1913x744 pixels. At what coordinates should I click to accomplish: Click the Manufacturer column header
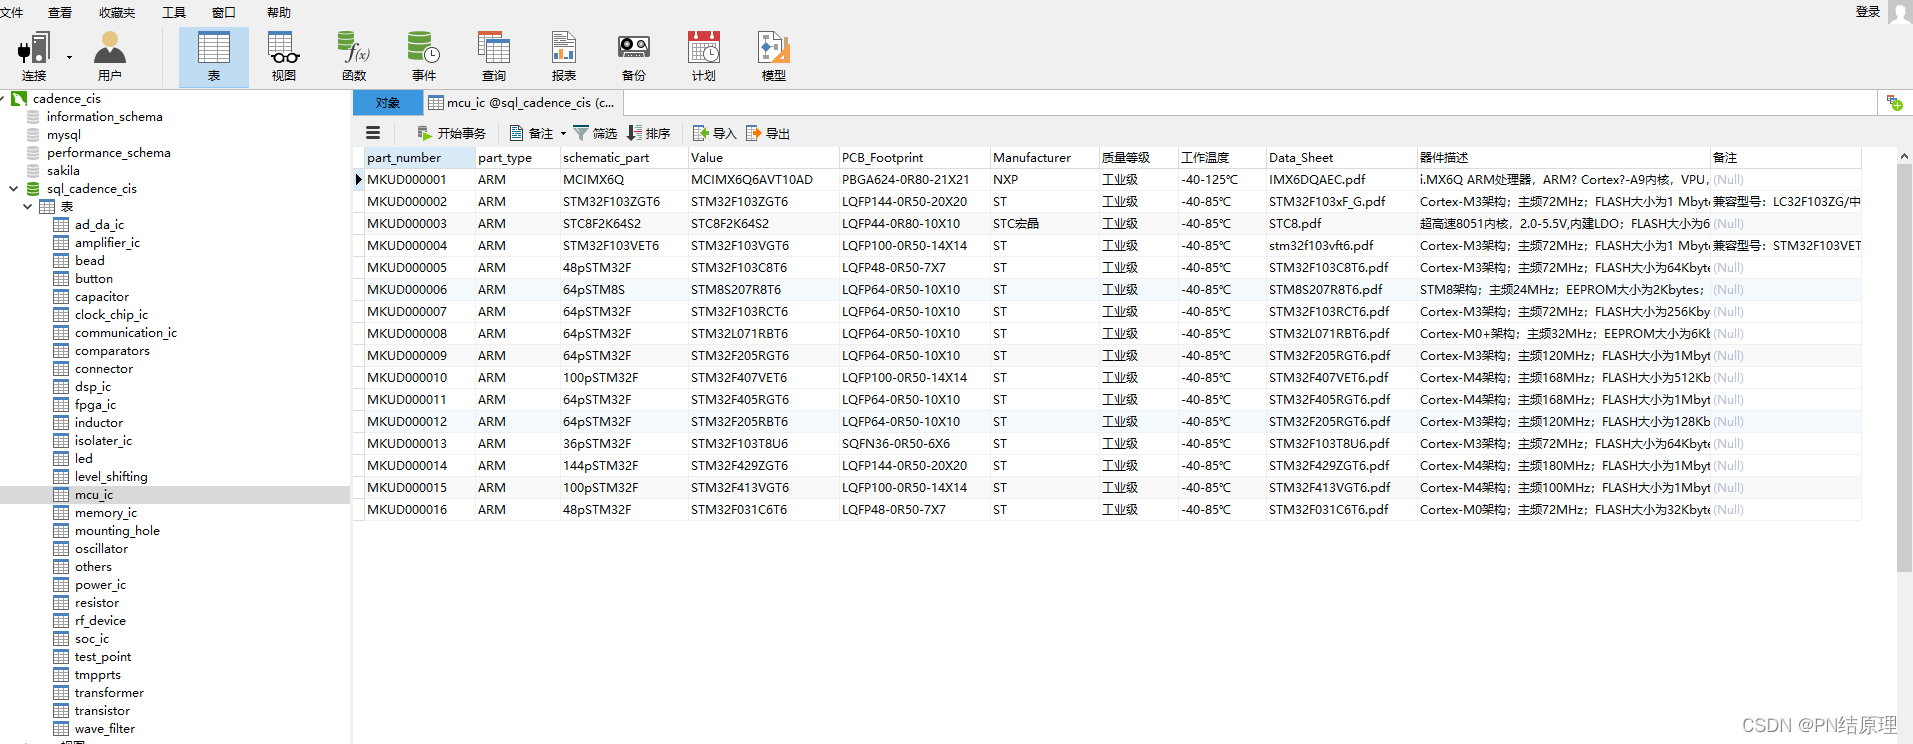1031,157
